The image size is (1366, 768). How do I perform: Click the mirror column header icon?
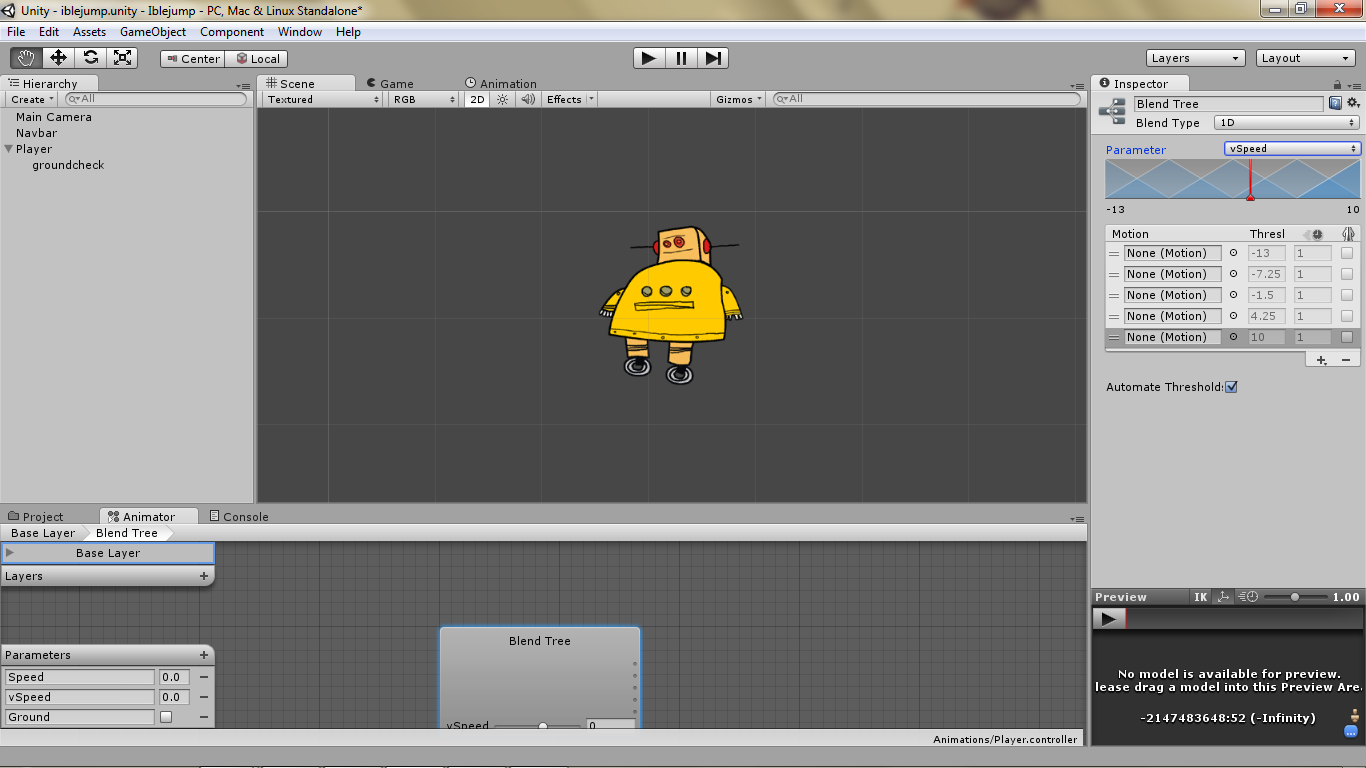coord(1348,234)
